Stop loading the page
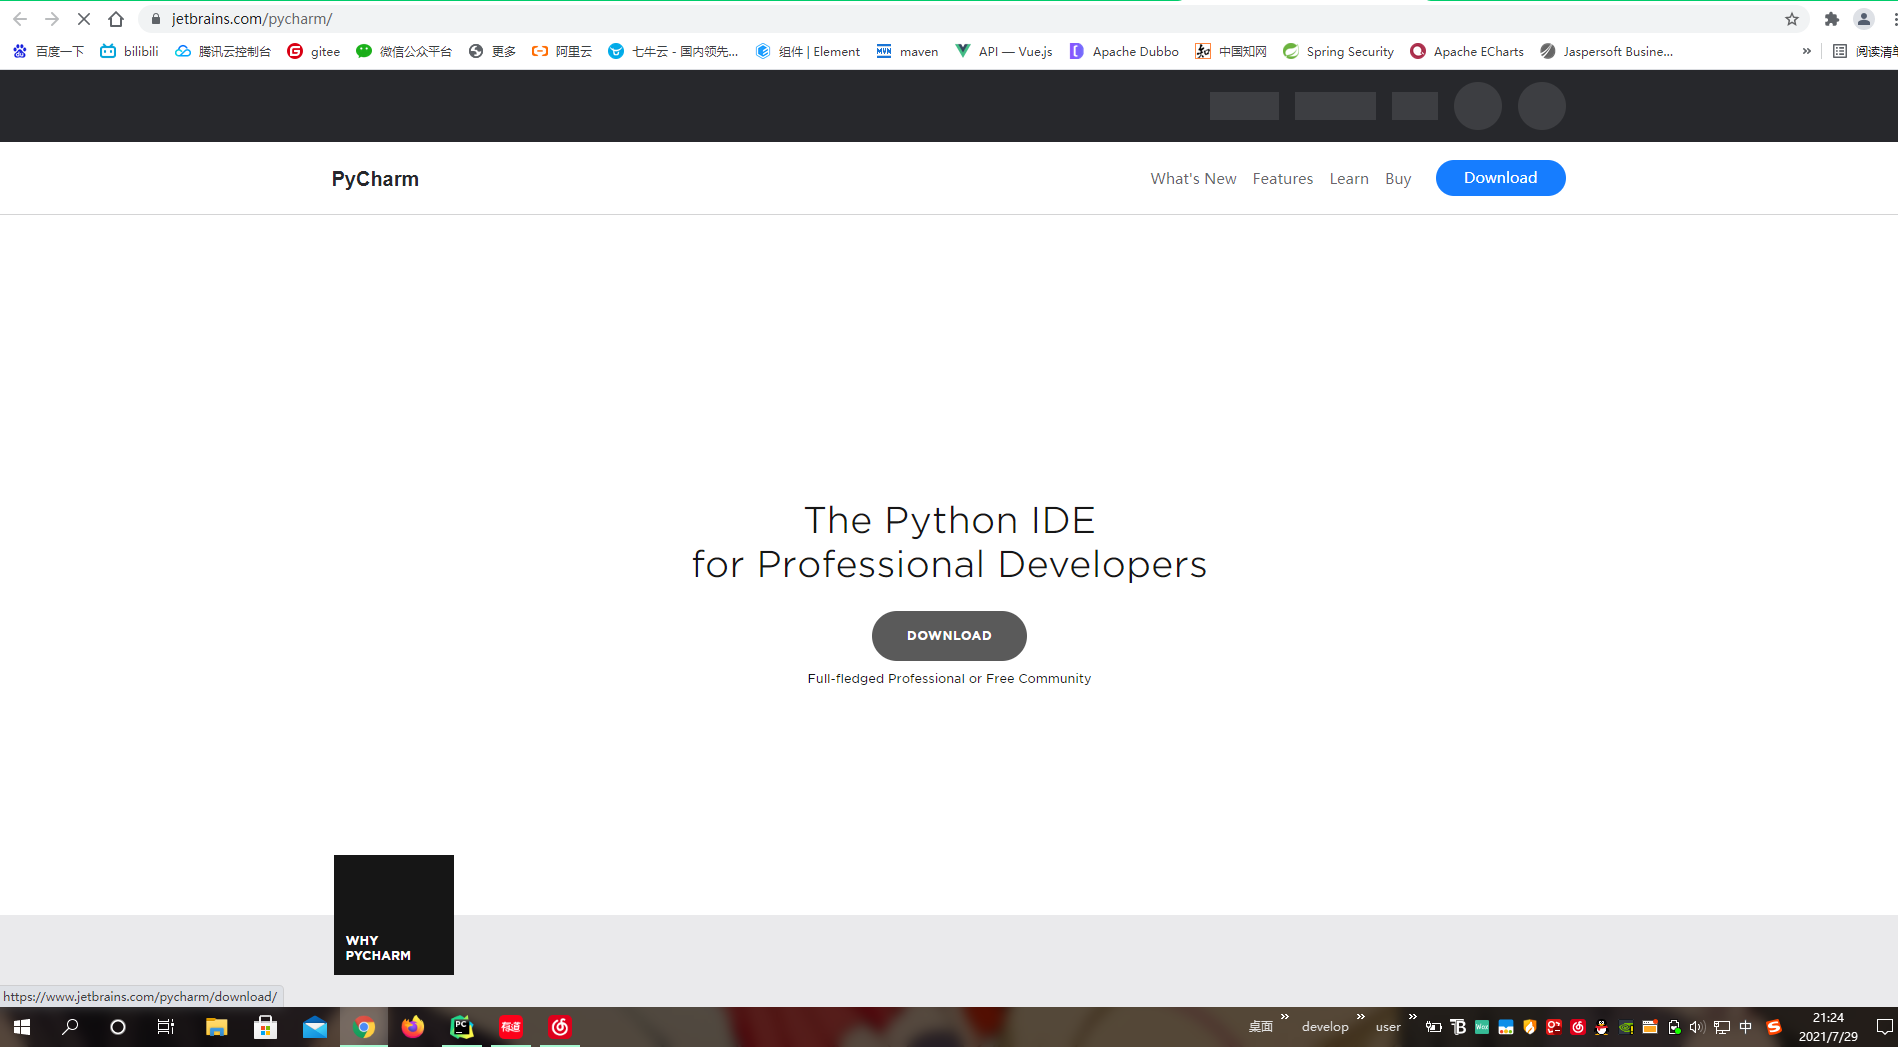The width and height of the screenshot is (1898, 1047). tap(84, 19)
